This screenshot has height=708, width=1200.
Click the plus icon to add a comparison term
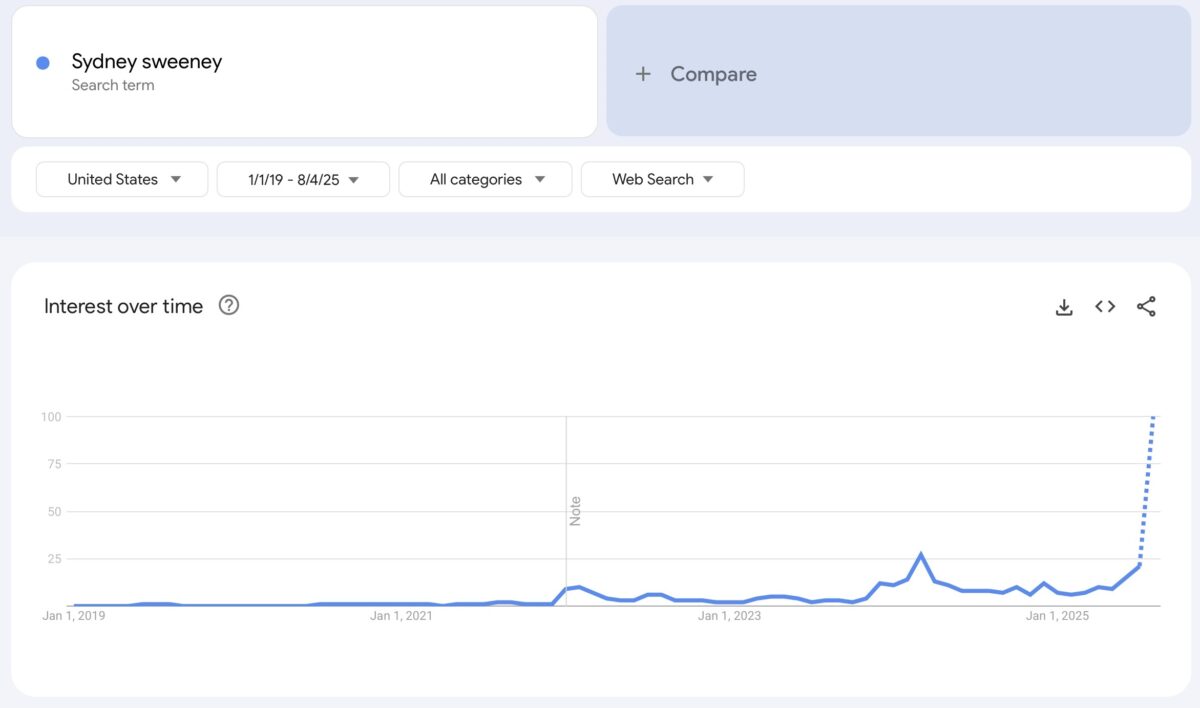tap(643, 73)
